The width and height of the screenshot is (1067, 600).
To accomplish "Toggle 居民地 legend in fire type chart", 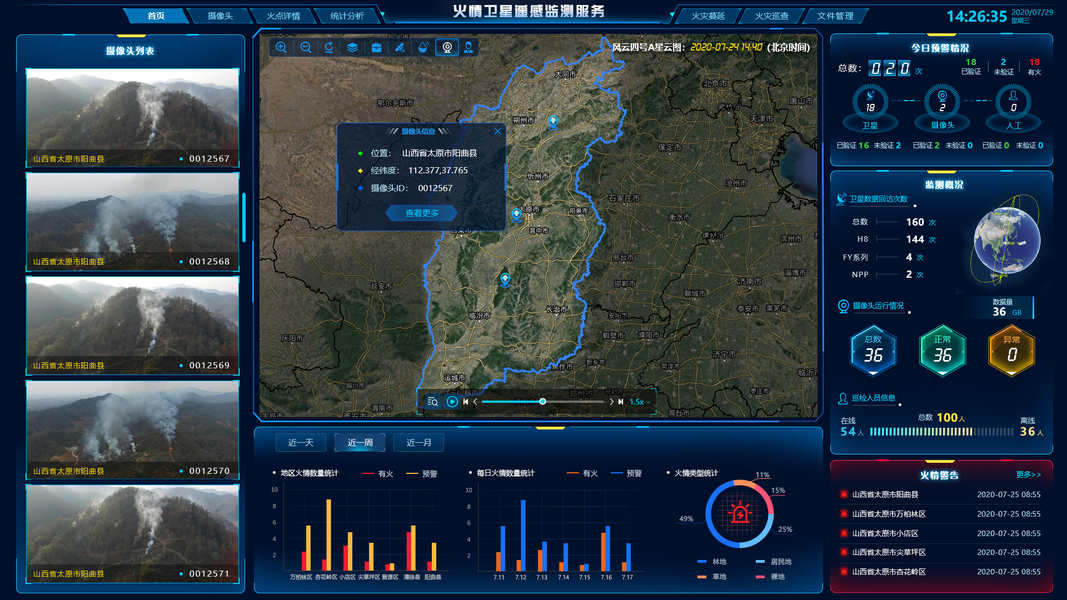I will [774, 562].
